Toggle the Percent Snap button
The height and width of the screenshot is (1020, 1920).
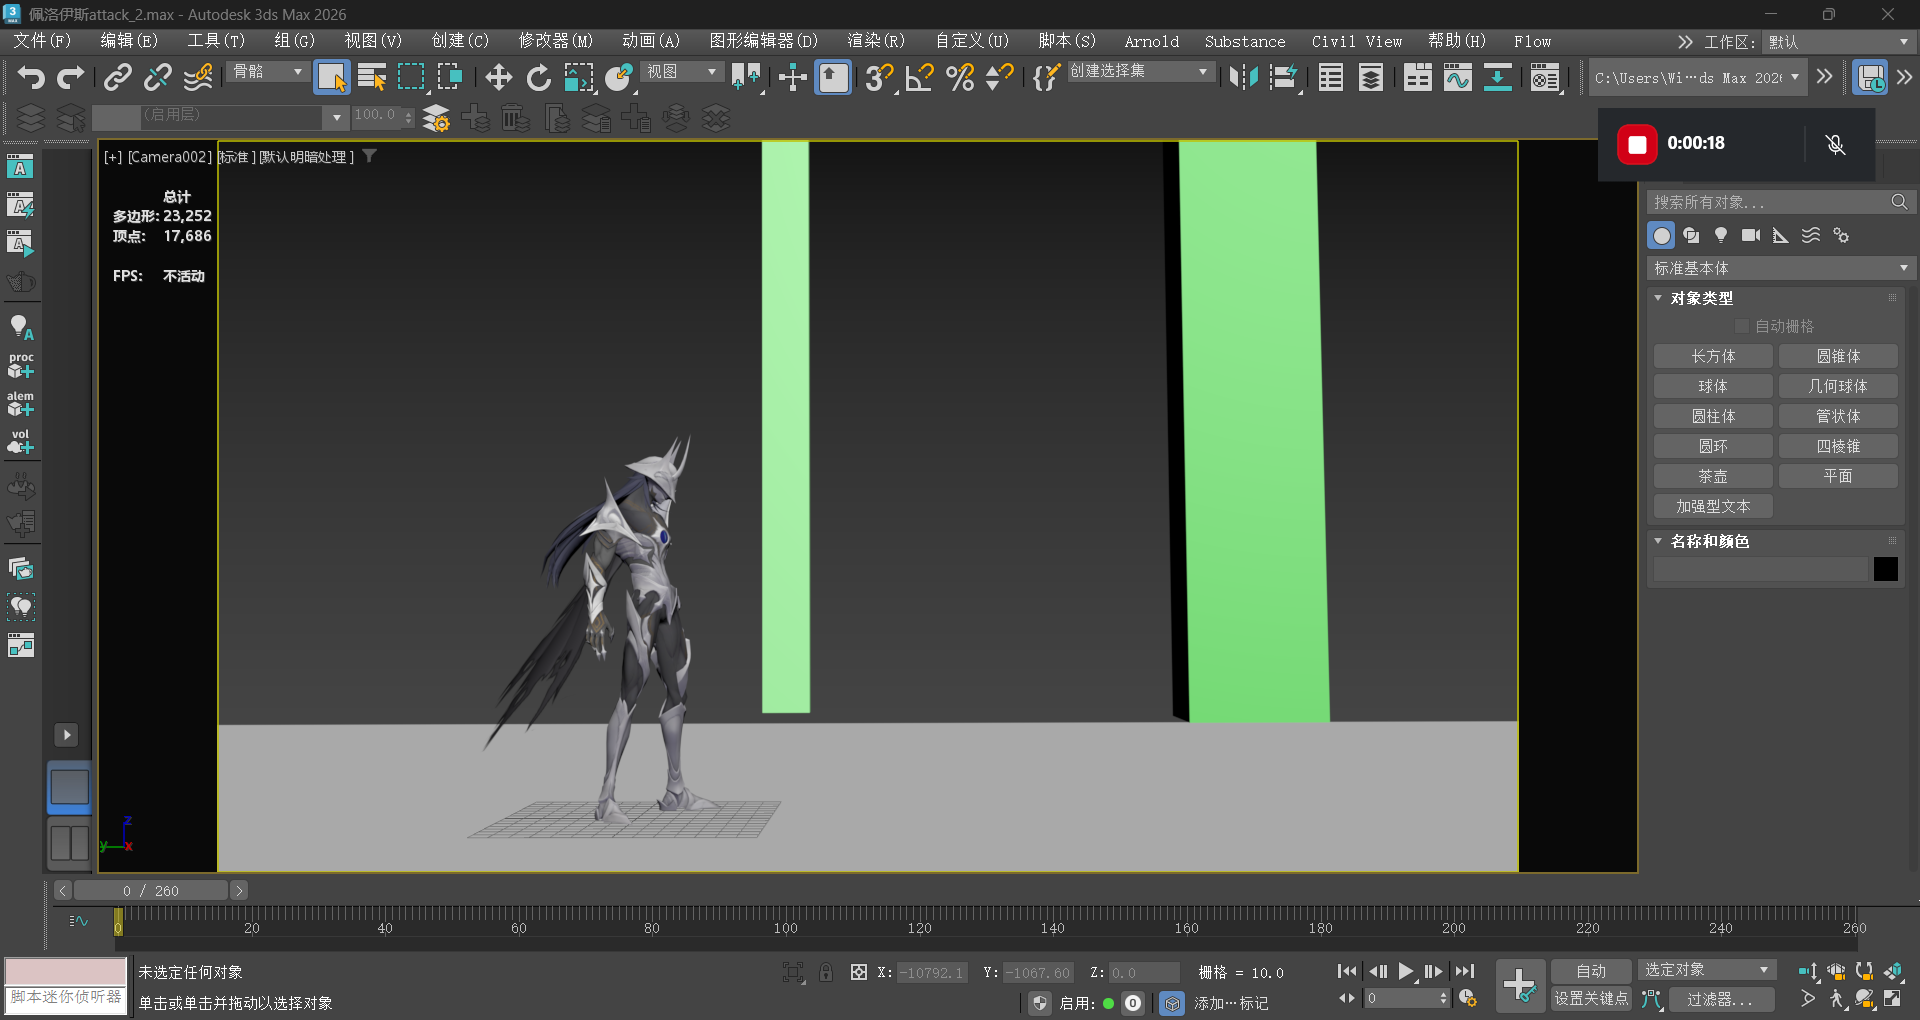click(960, 77)
